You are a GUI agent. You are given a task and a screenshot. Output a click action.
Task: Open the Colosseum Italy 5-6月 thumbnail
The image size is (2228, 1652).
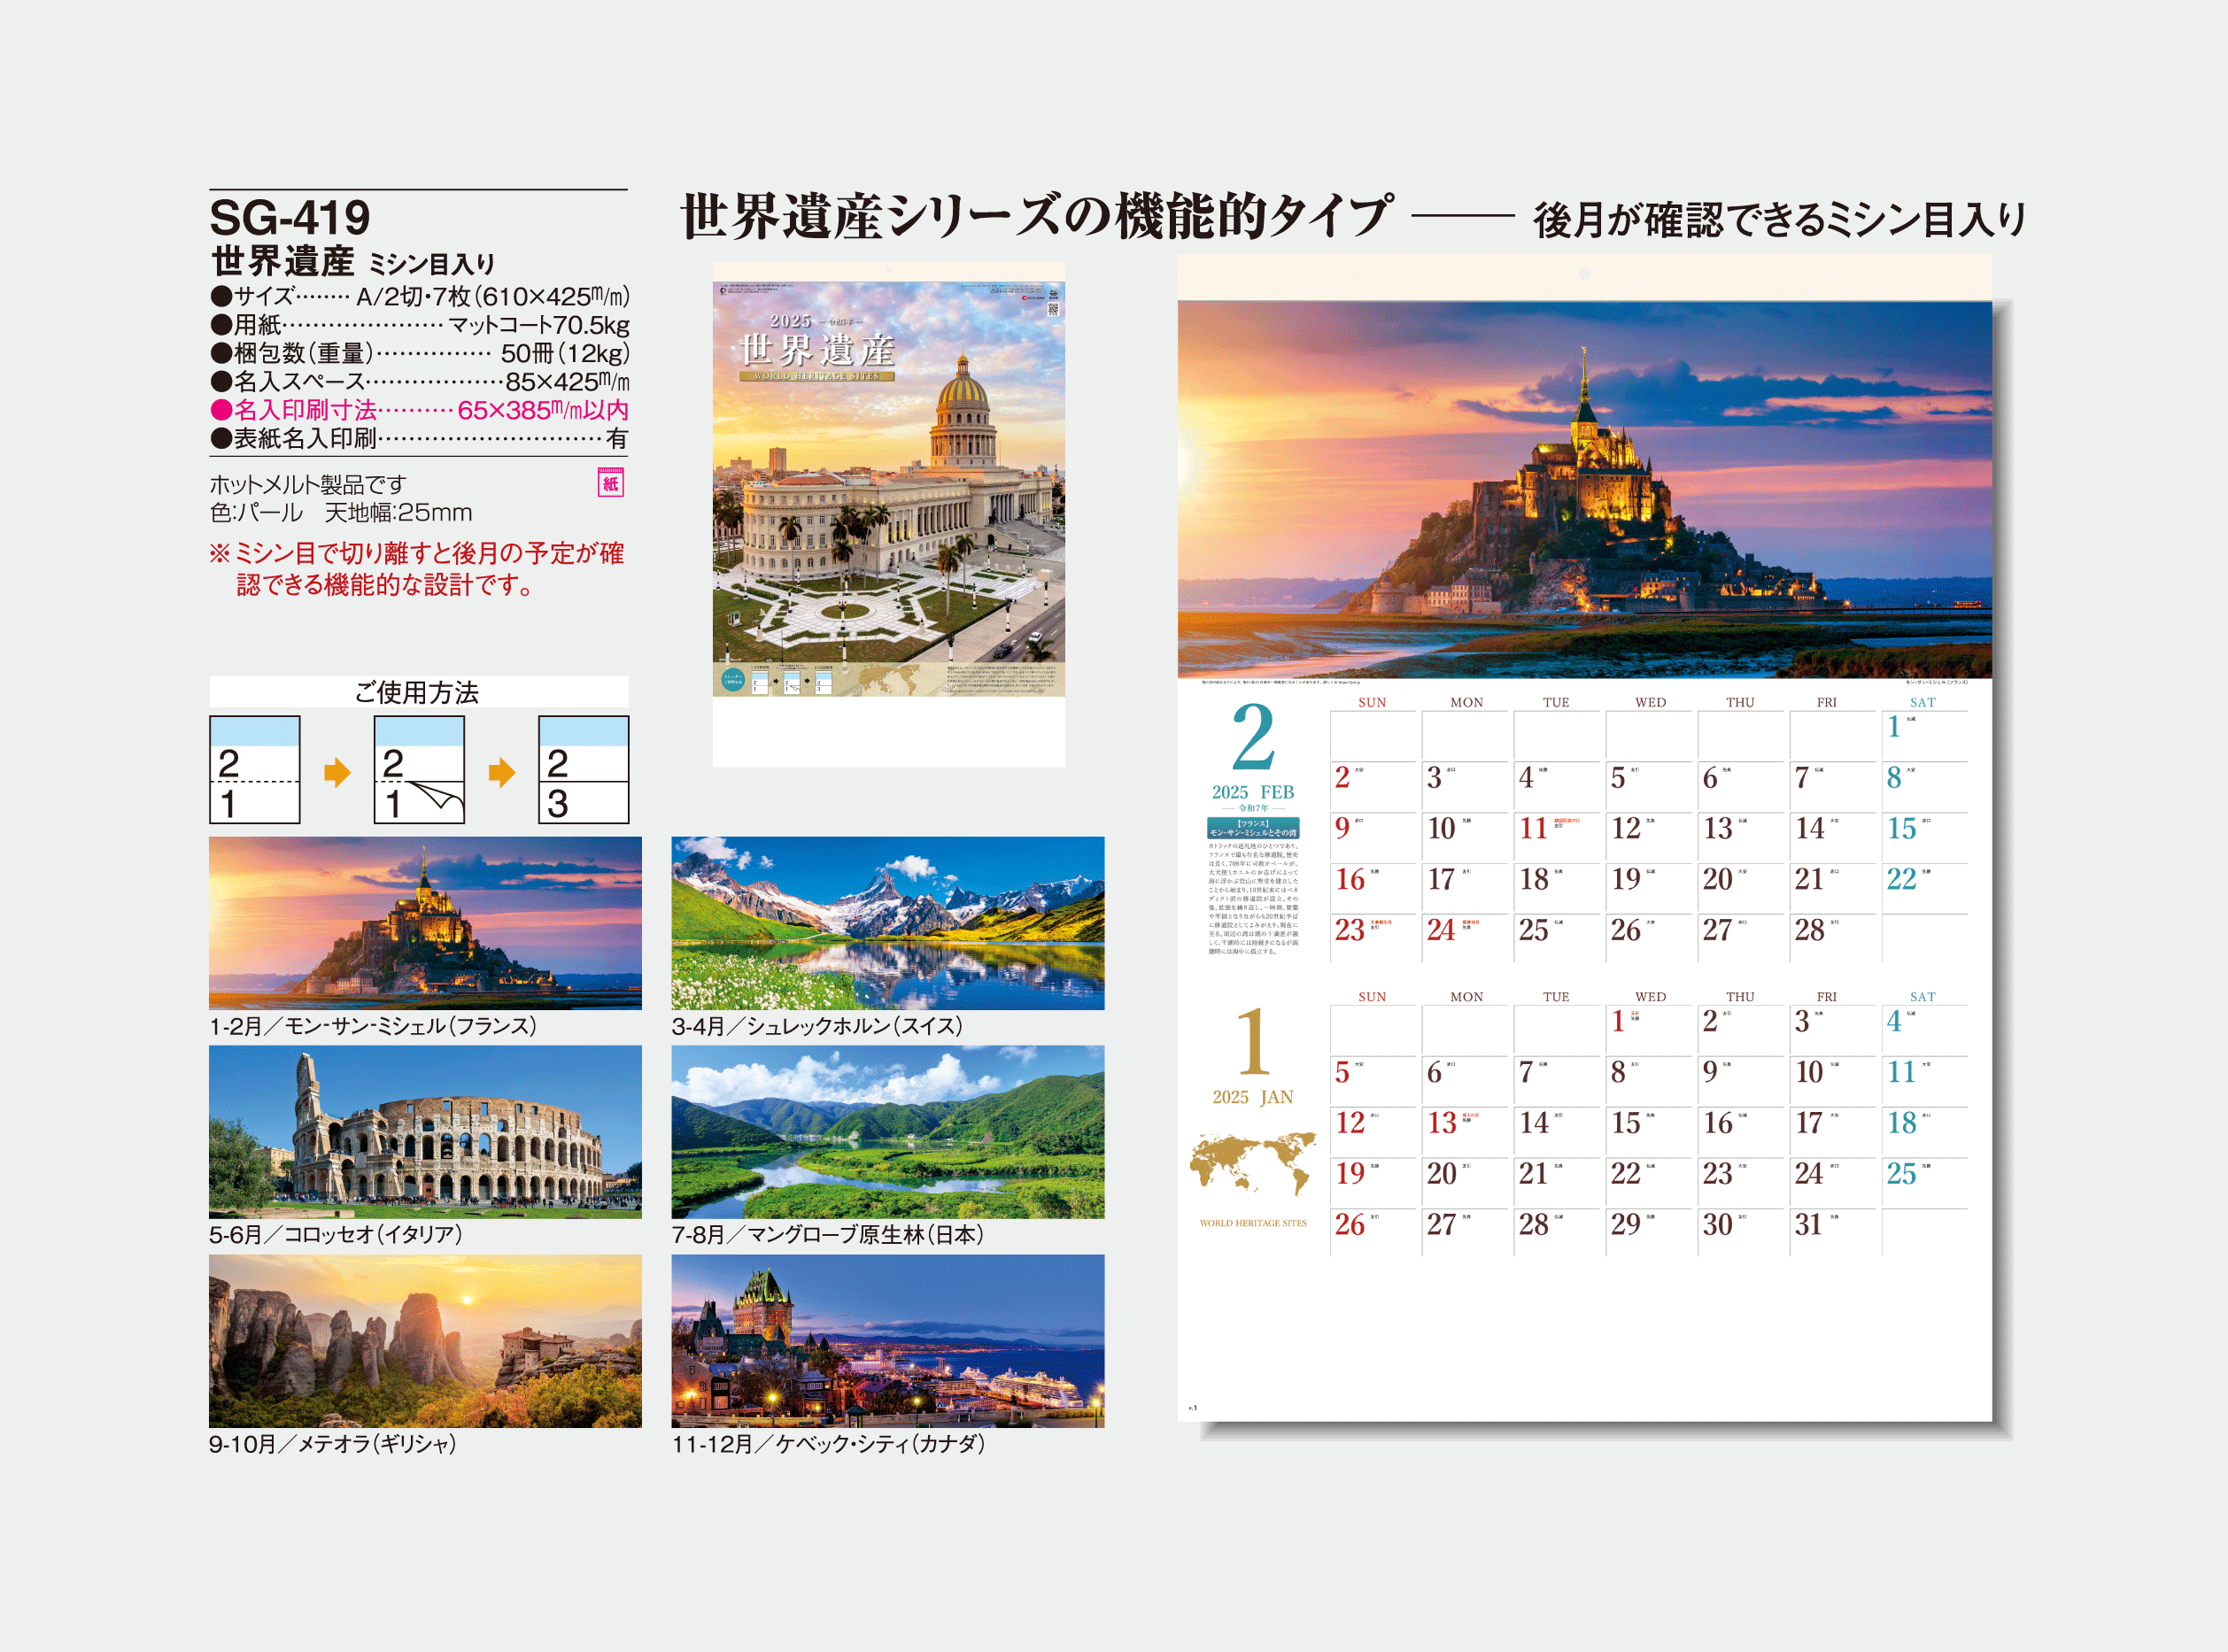(425, 1131)
